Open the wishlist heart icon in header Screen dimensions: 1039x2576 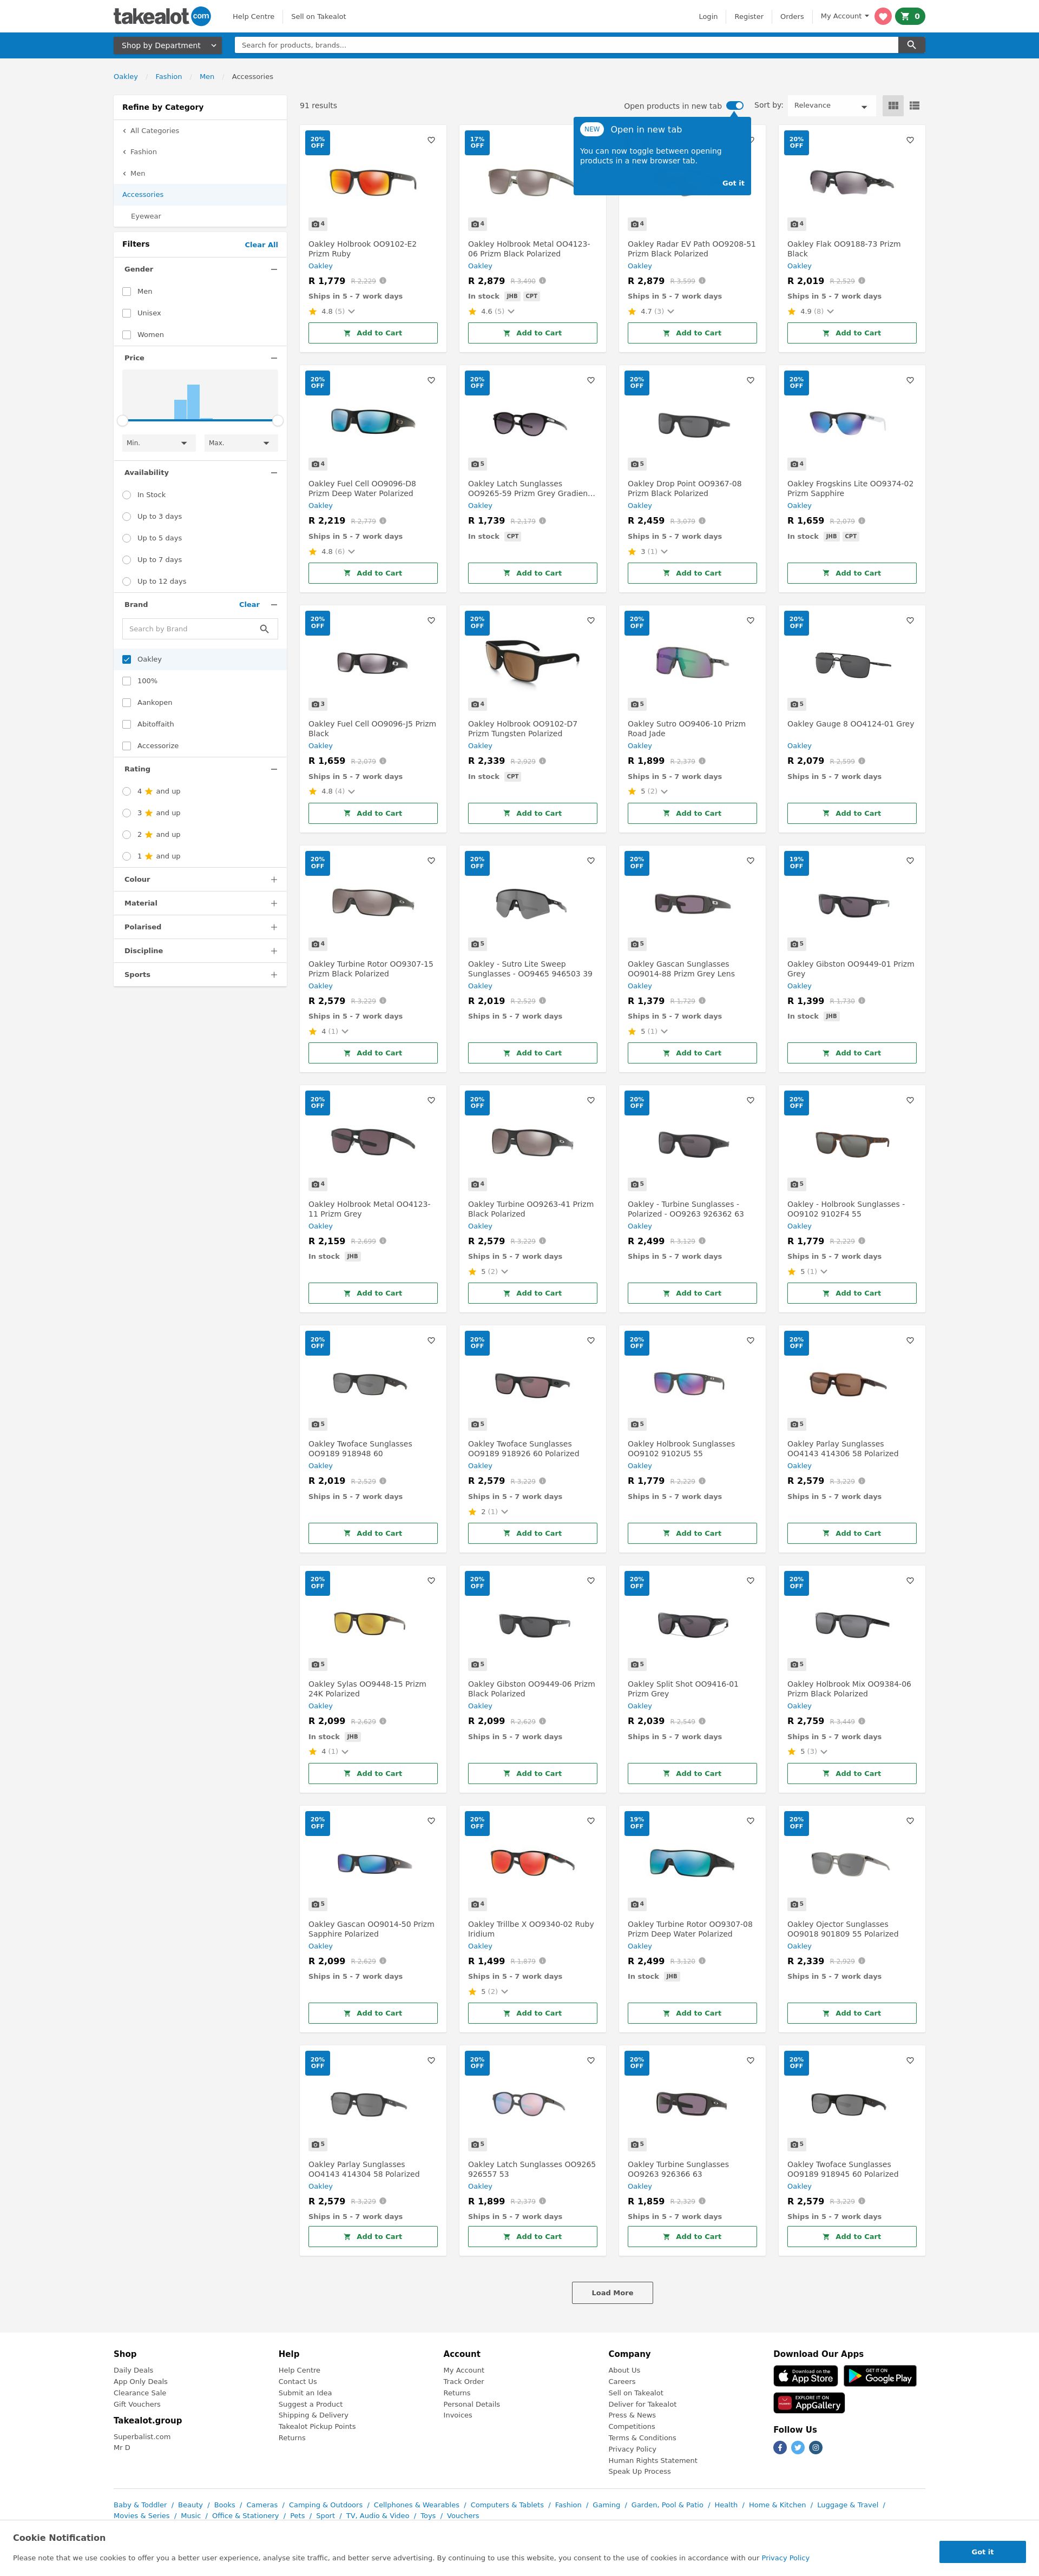tap(882, 16)
